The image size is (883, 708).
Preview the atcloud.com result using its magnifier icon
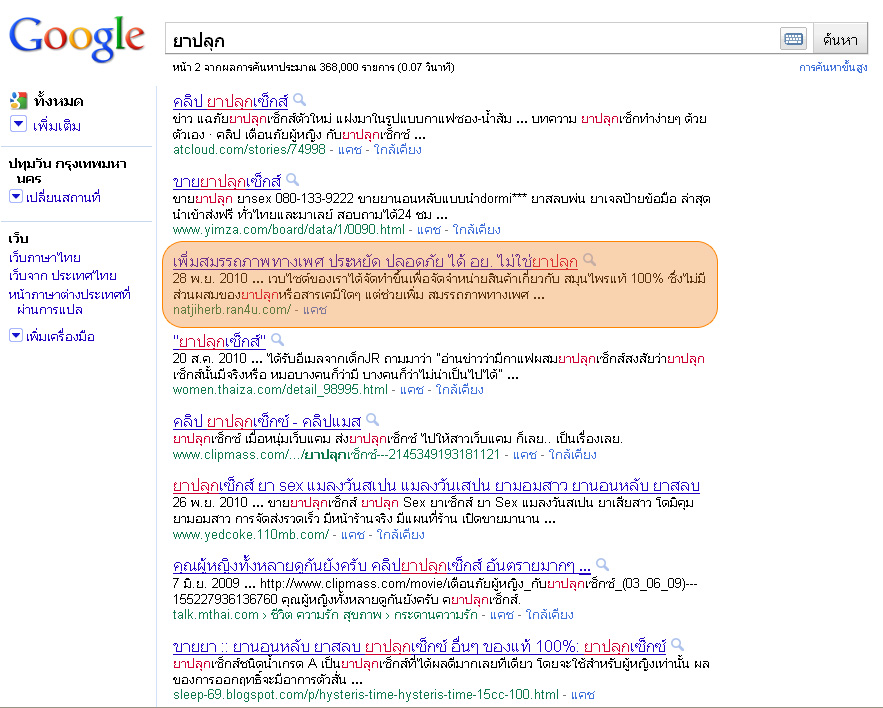pos(300,100)
